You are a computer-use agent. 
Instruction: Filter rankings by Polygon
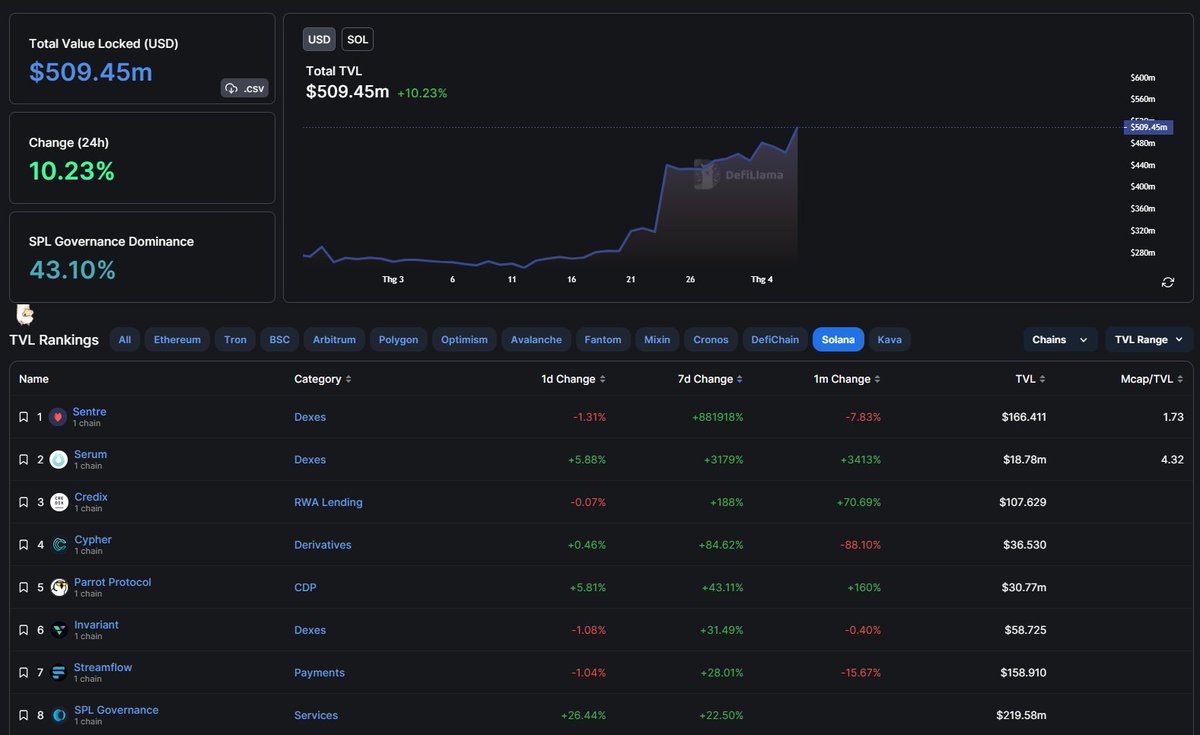tap(399, 340)
